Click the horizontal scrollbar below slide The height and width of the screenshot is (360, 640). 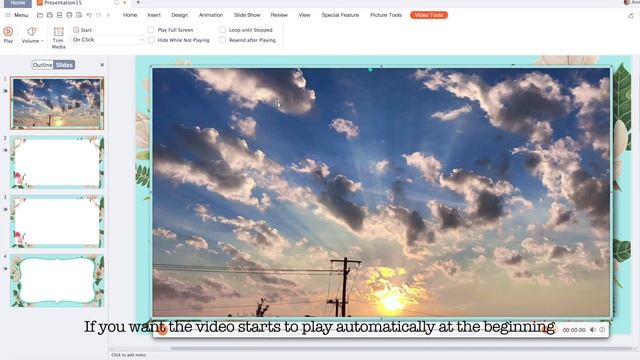tap(402, 349)
